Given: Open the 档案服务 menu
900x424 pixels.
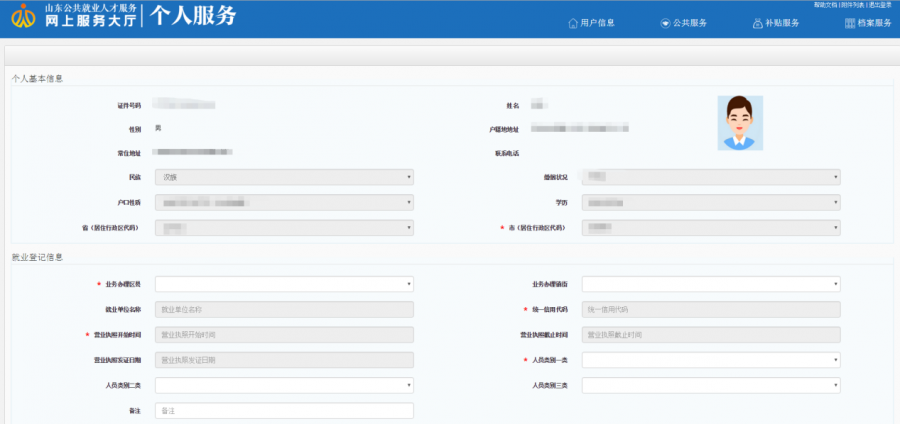Looking at the screenshot, I should (868, 24).
